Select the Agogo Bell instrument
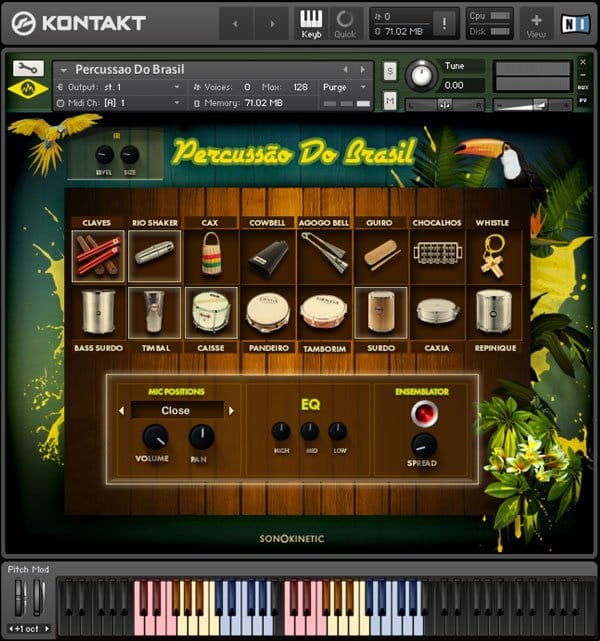Screen dimensions: 600x641 [x=324, y=256]
